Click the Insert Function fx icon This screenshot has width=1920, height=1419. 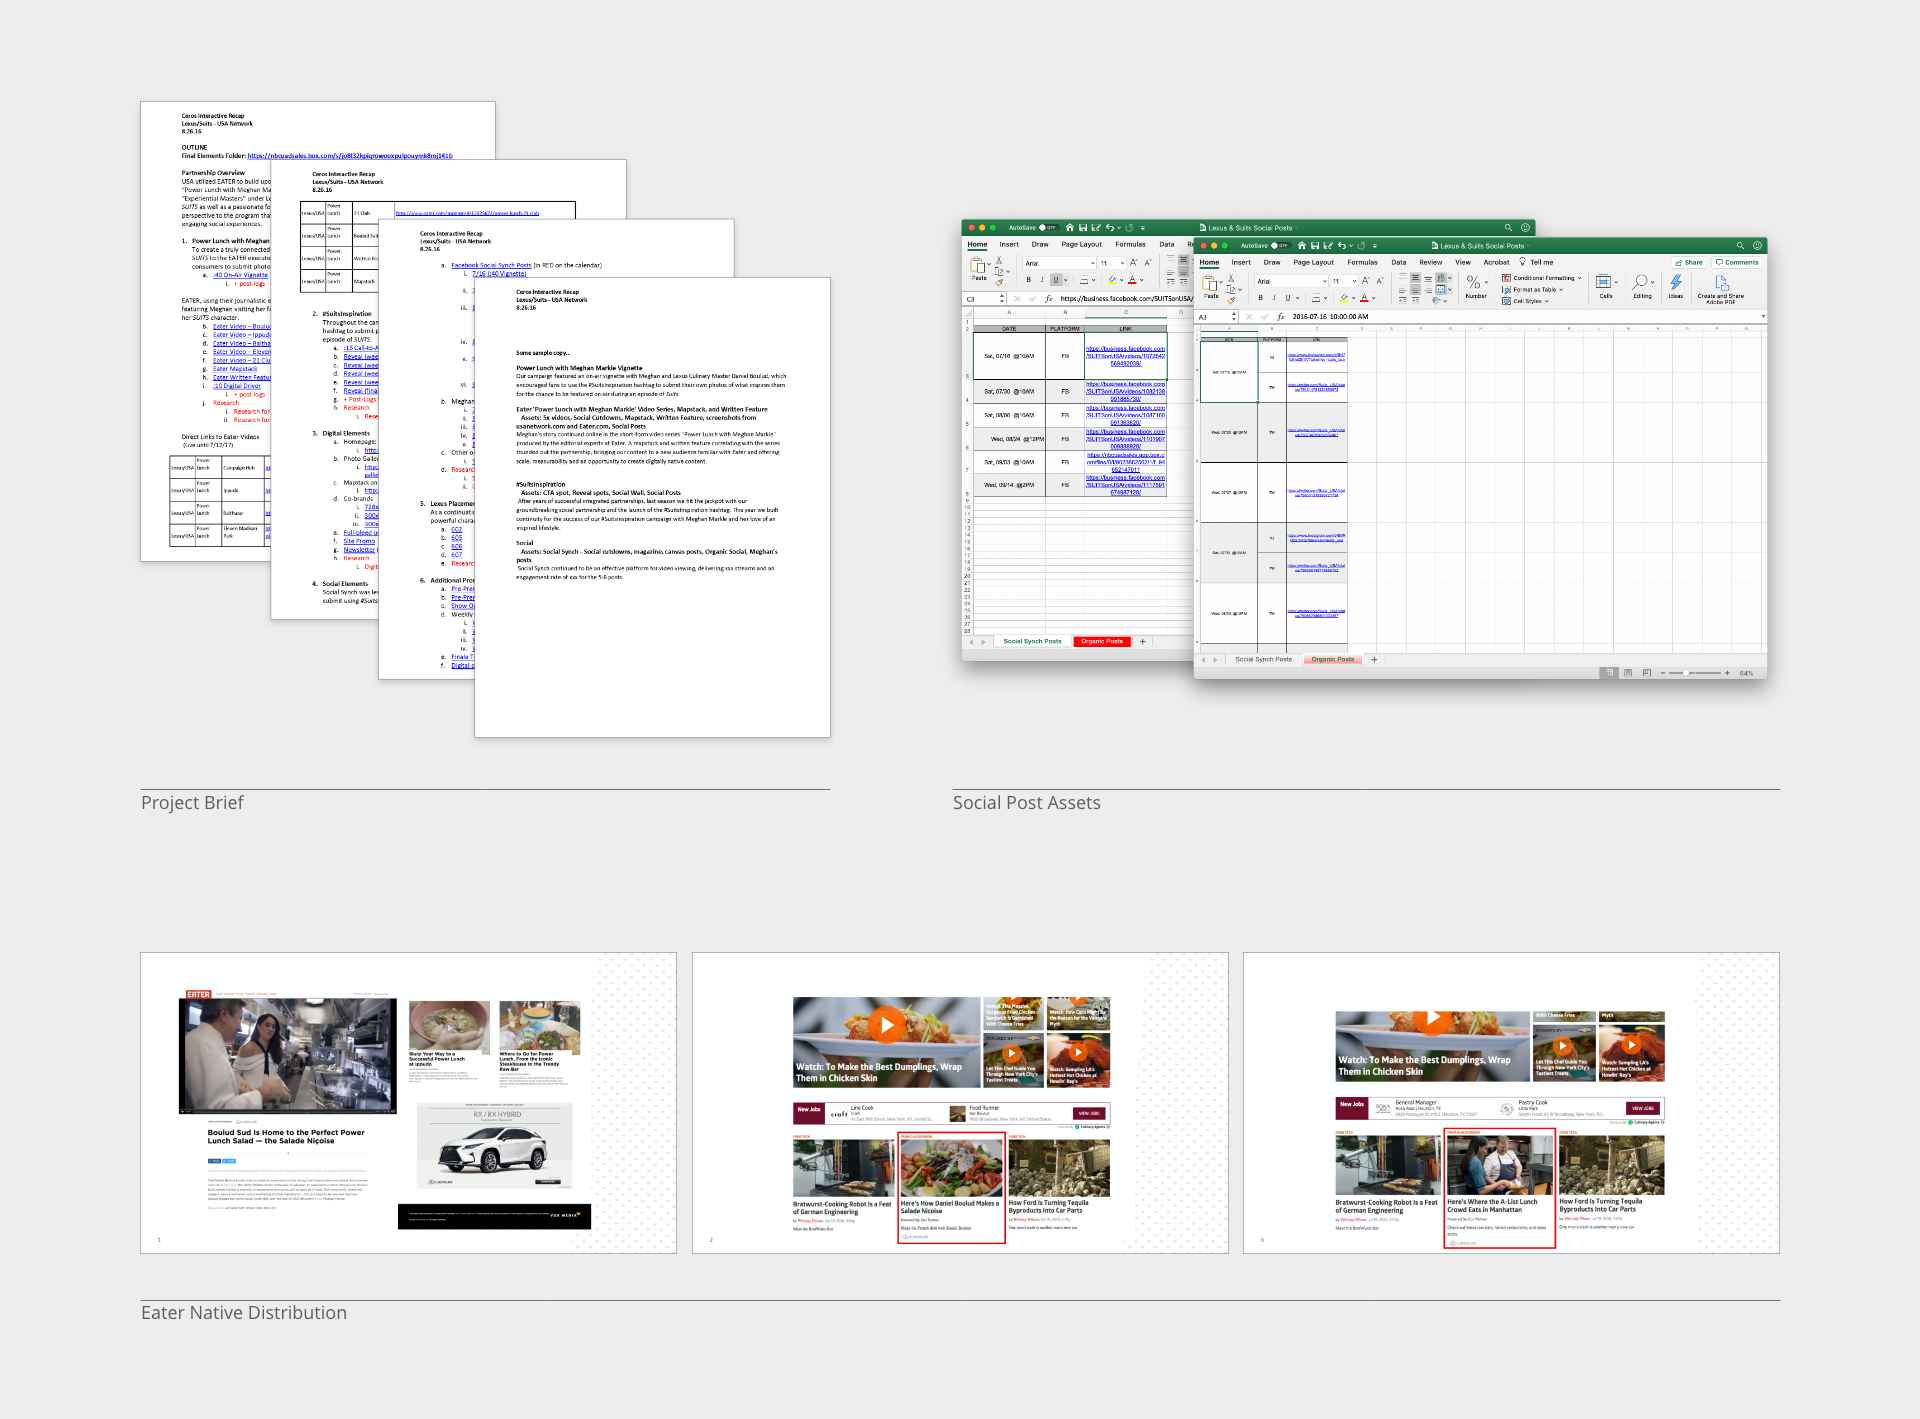(1280, 317)
